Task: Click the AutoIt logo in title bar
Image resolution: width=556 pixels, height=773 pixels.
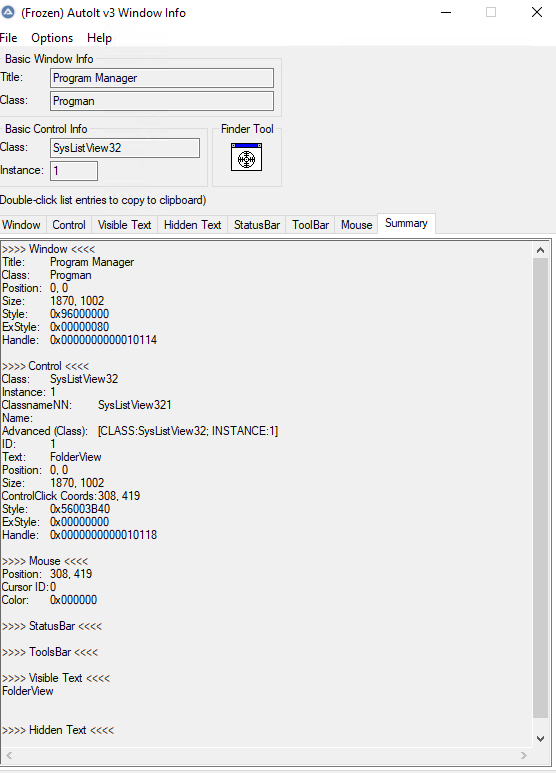Action: [7, 12]
